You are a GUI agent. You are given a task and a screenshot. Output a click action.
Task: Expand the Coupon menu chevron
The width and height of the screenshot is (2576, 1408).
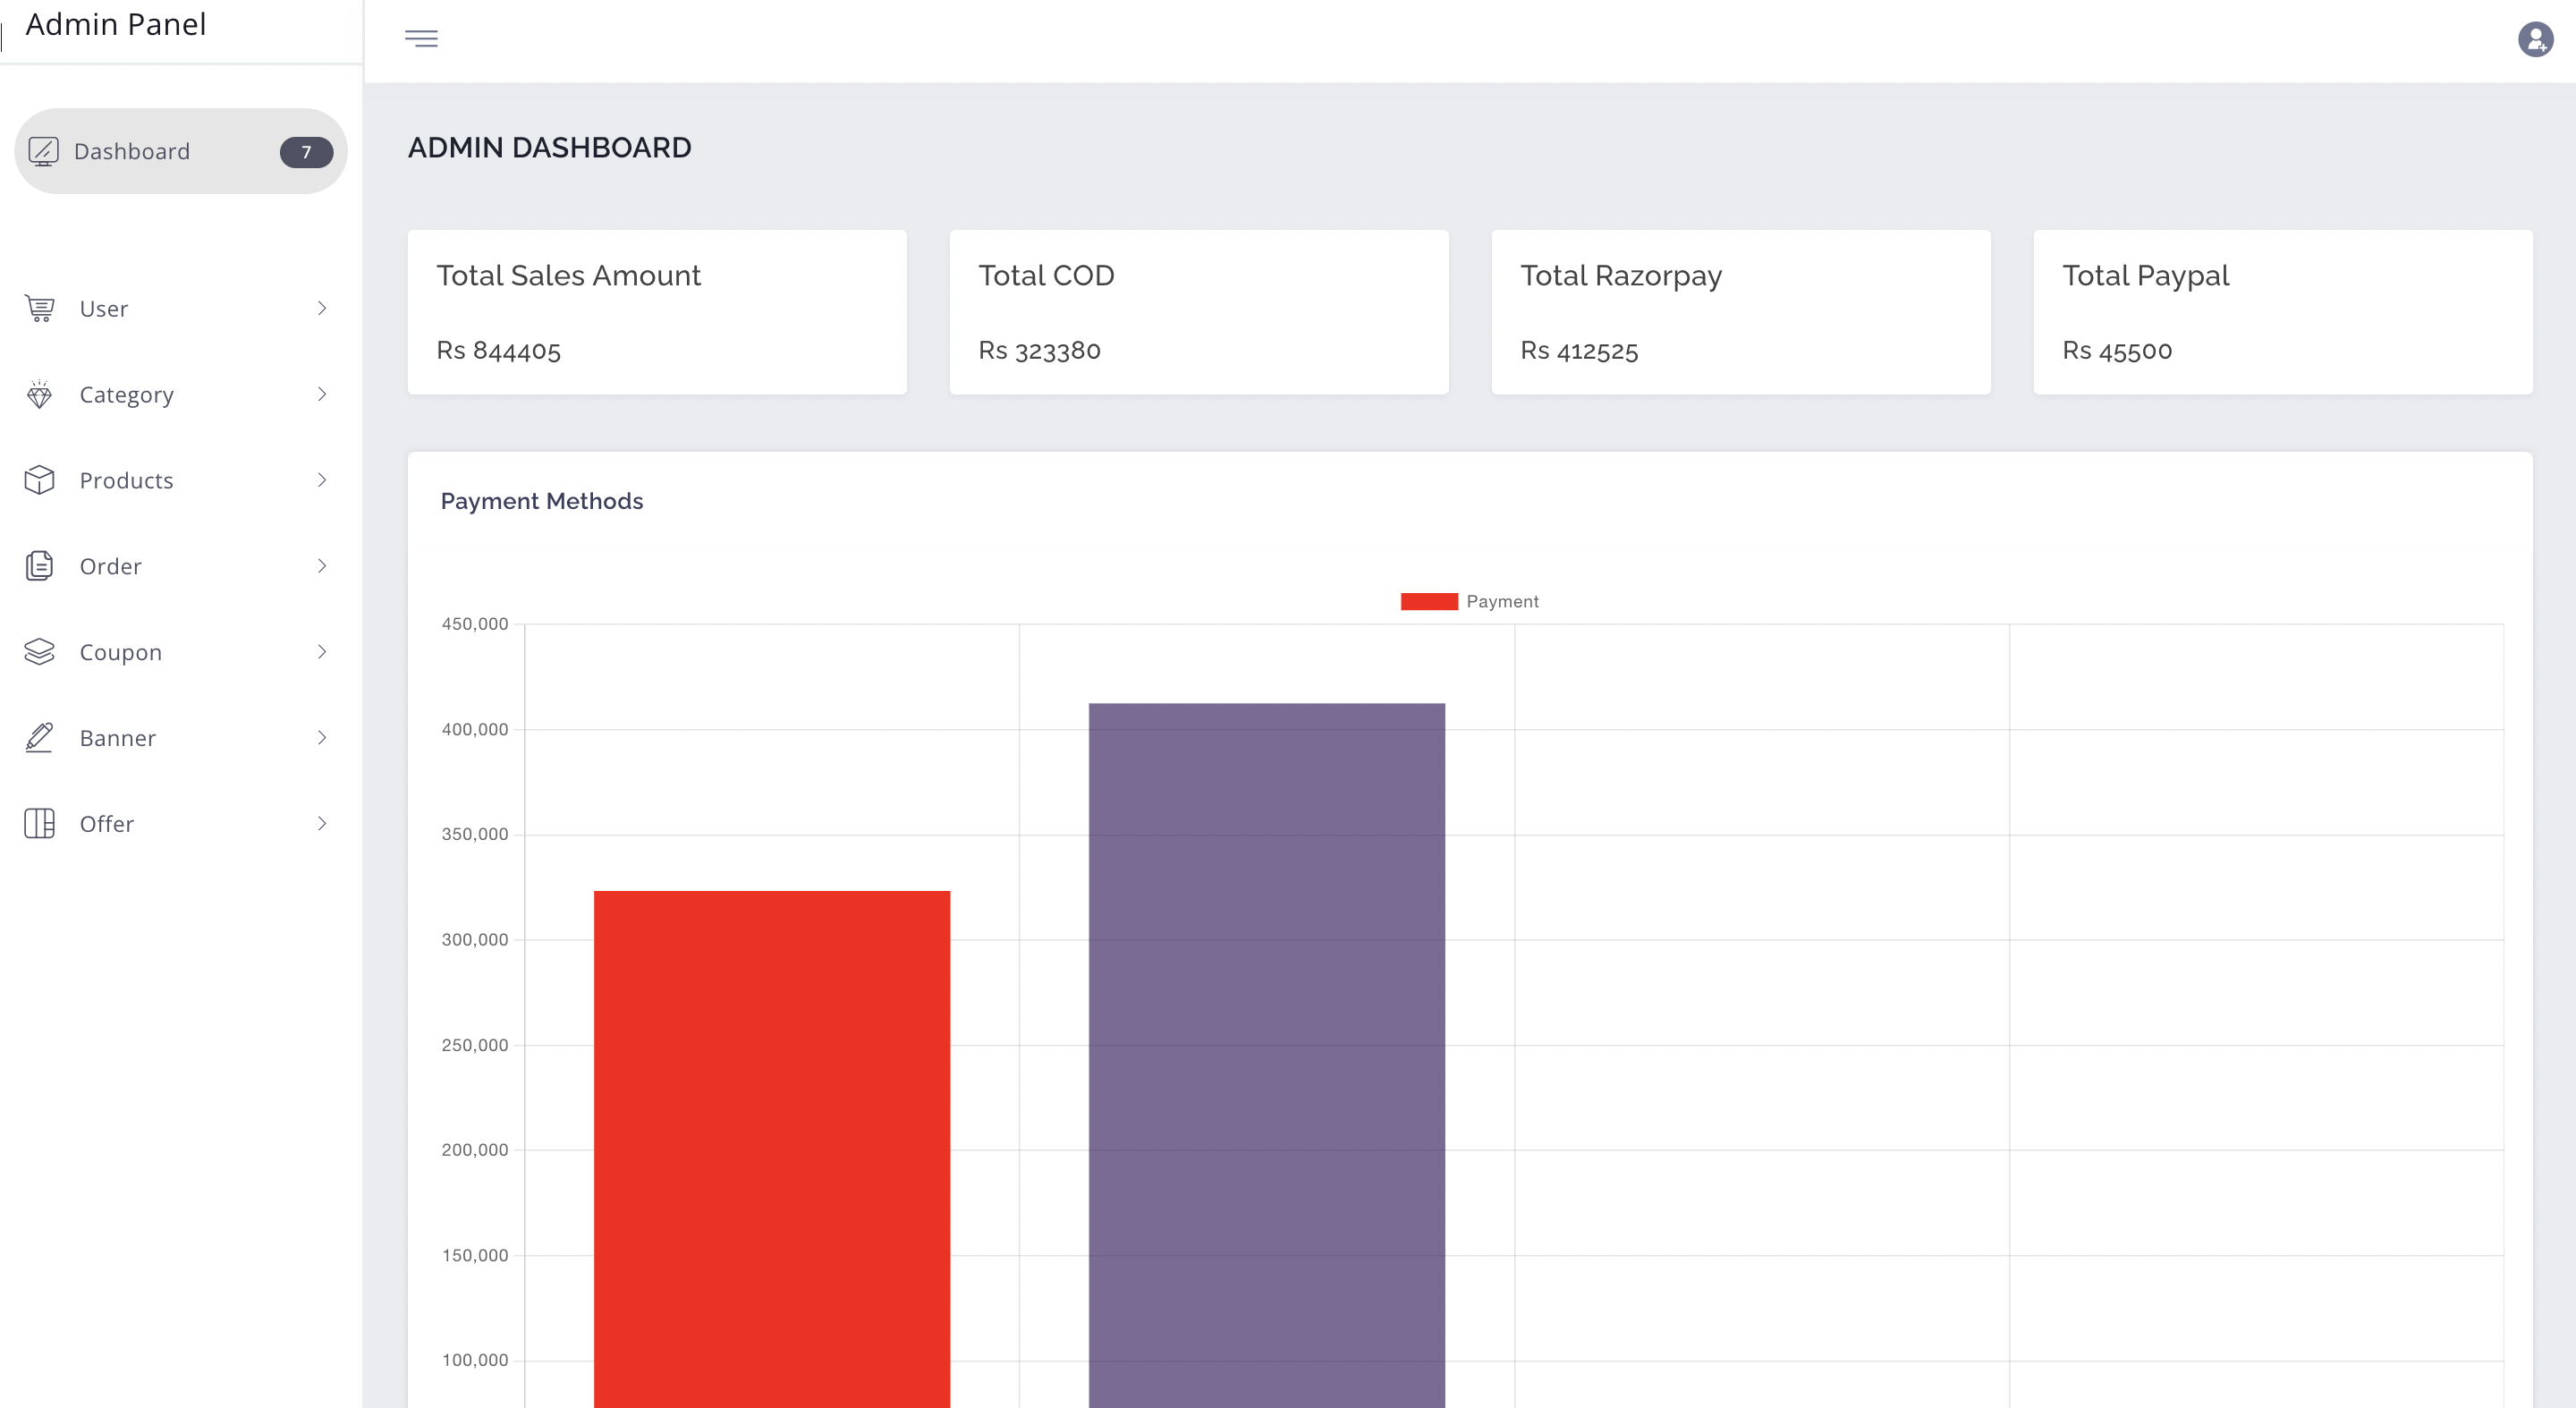click(x=321, y=652)
